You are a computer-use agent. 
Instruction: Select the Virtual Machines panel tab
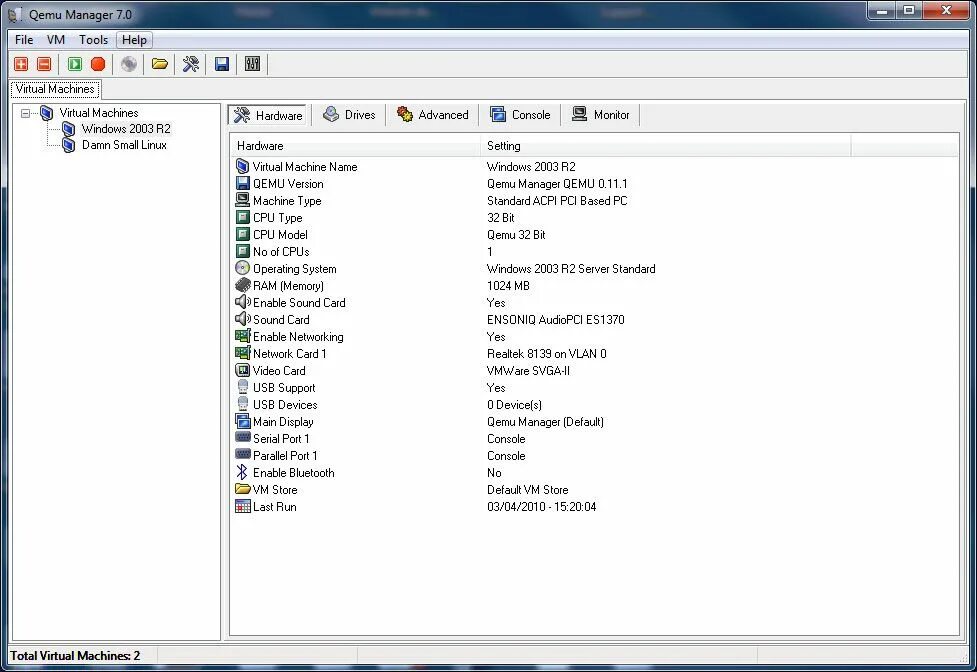point(55,89)
